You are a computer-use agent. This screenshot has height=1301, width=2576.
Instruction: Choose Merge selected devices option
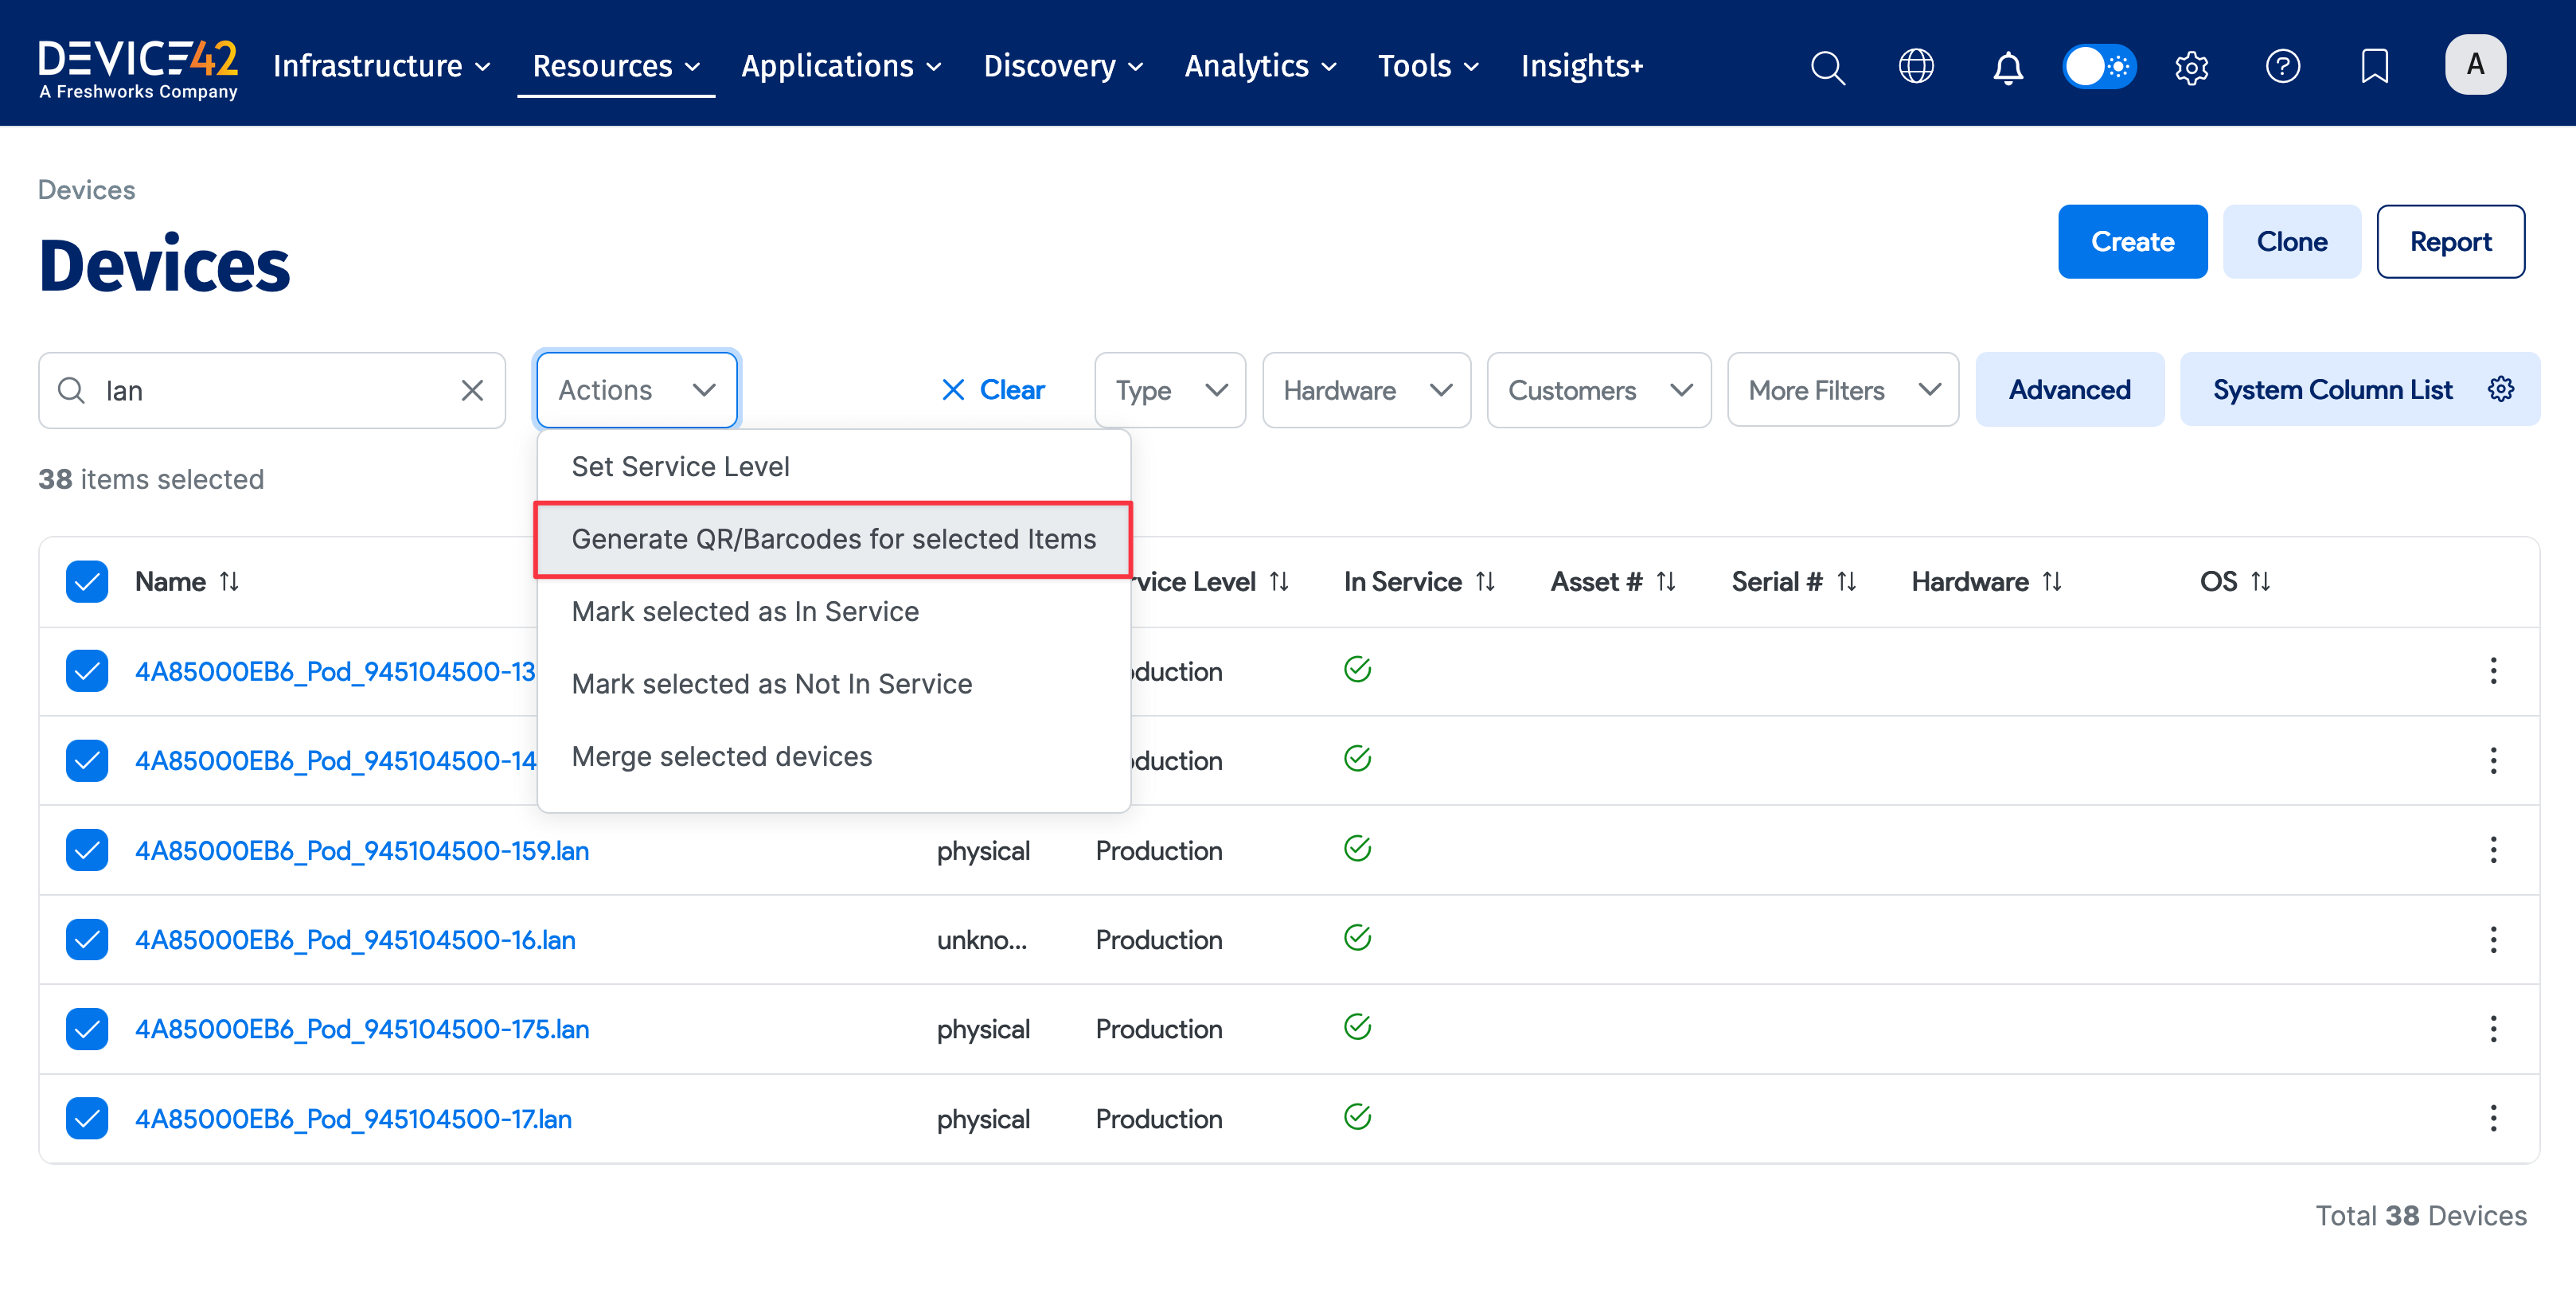721,757
